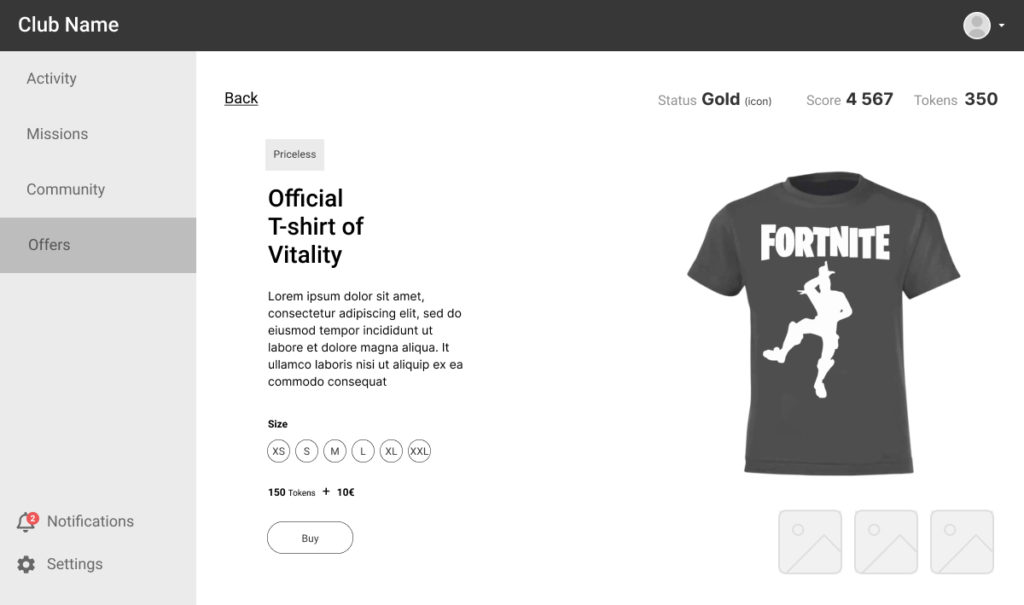The image size is (1024, 605).
Task: View the second product thumbnail
Action: pos(886,542)
